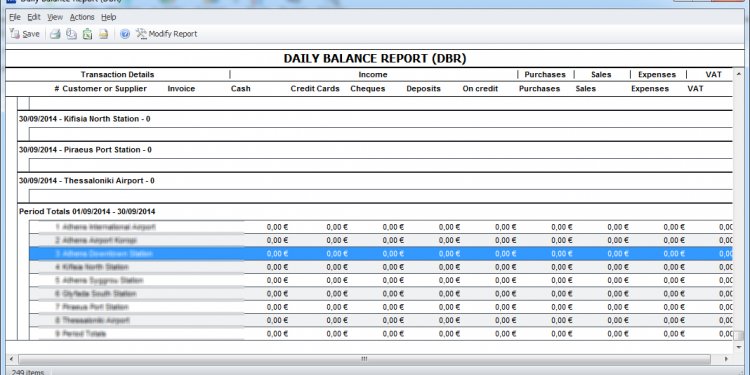Click the Modify Report button

point(166,34)
